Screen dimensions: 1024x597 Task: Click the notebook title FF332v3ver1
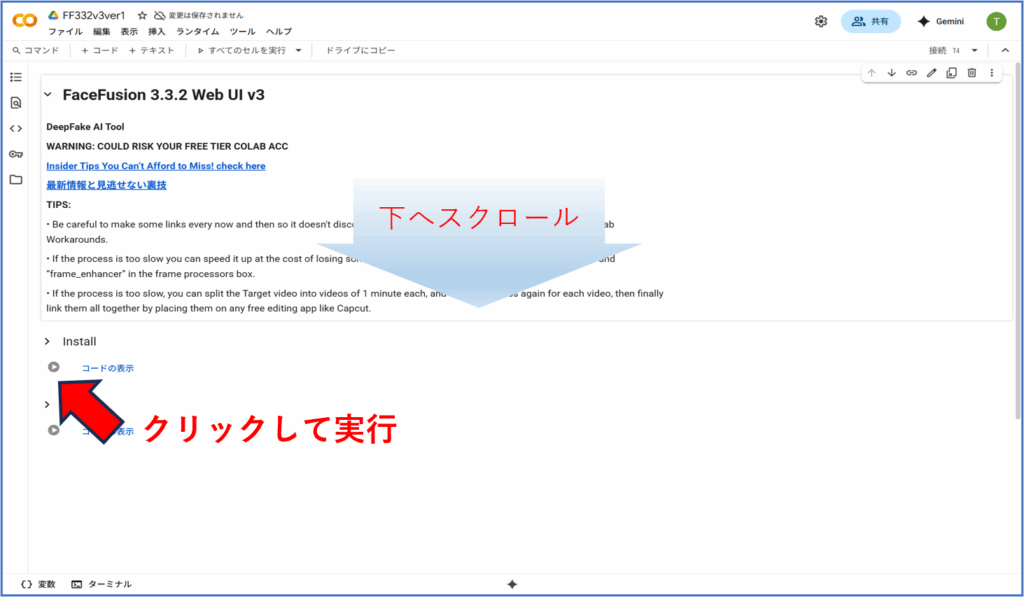coord(93,15)
